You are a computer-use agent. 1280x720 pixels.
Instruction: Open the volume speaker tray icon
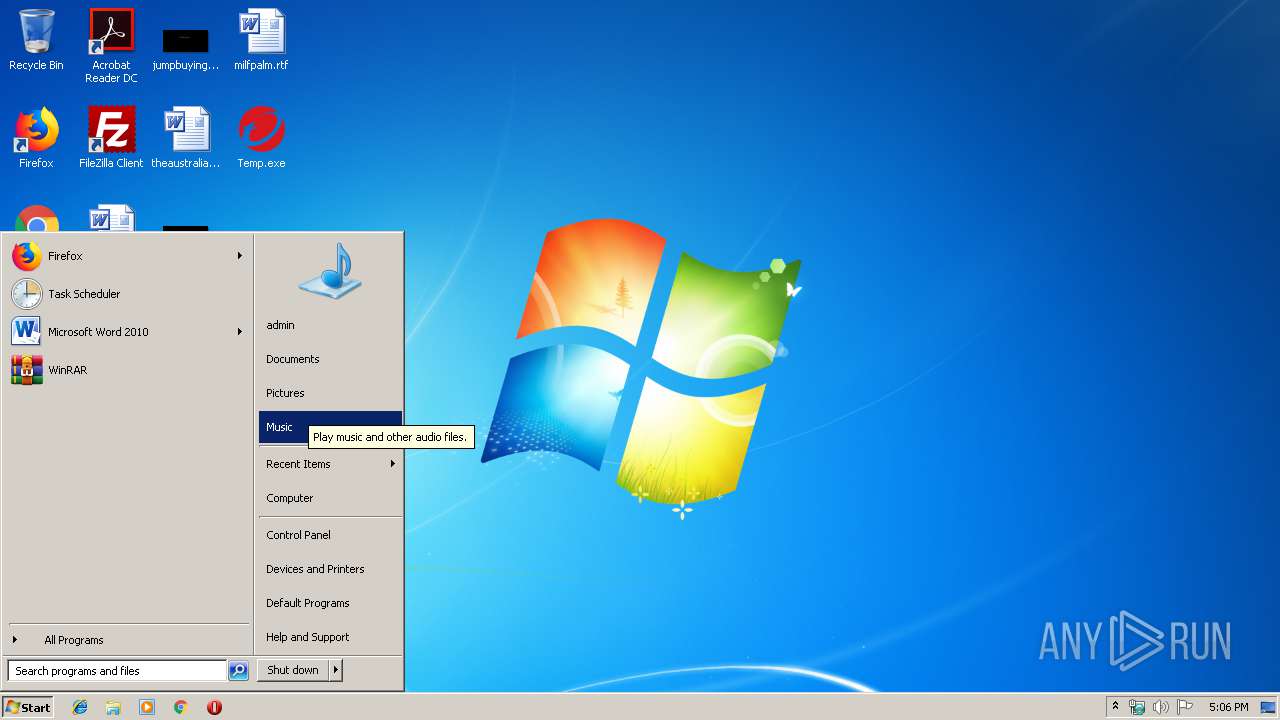[1160, 707]
